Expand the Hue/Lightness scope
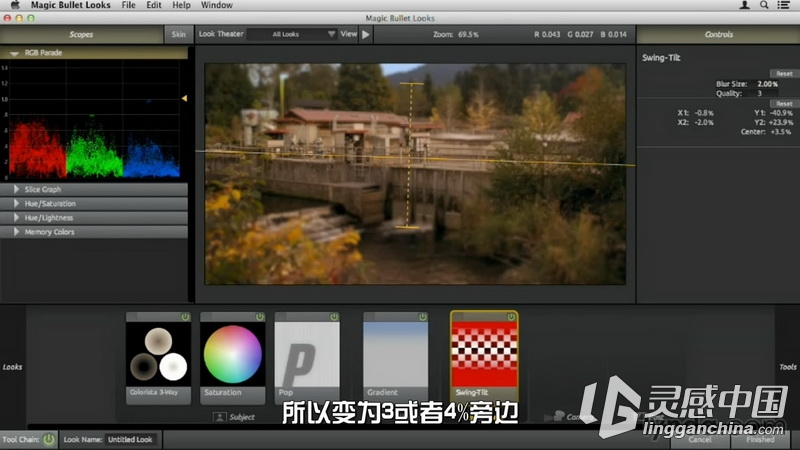Image resolution: width=800 pixels, height=450 pixels. (16, 218)
